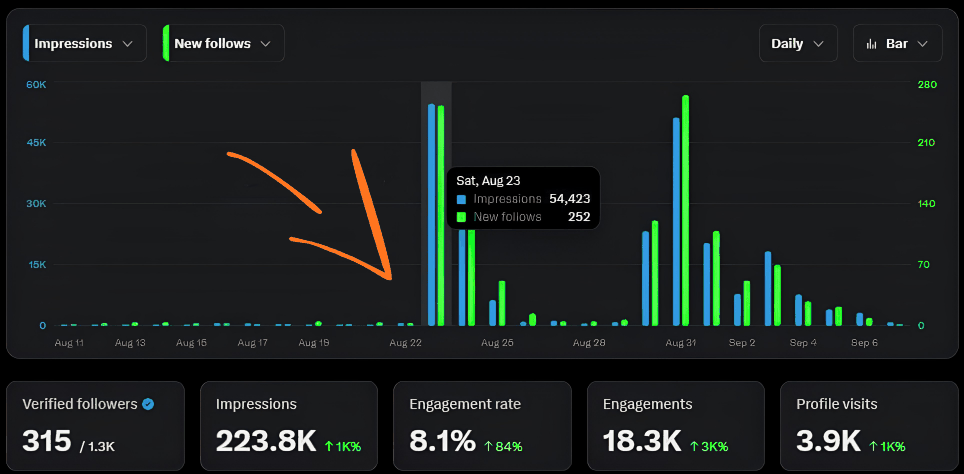The width and height of the screenshot is (964, 474).
Task: Click the 3K% increase indicator on Engagements
Action: [708, 446]
